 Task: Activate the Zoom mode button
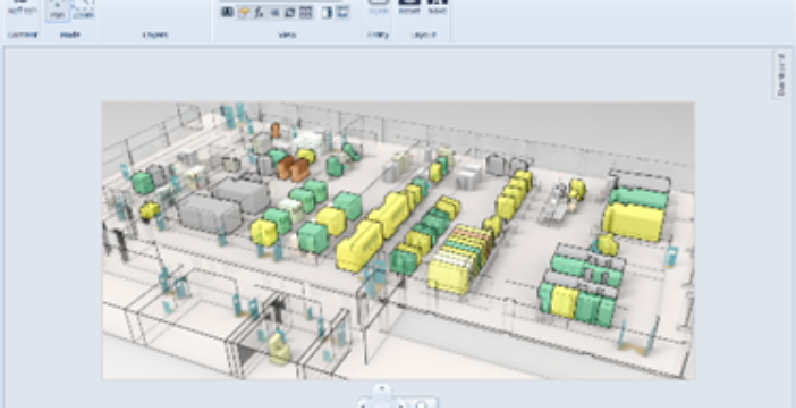coord(83,12)
